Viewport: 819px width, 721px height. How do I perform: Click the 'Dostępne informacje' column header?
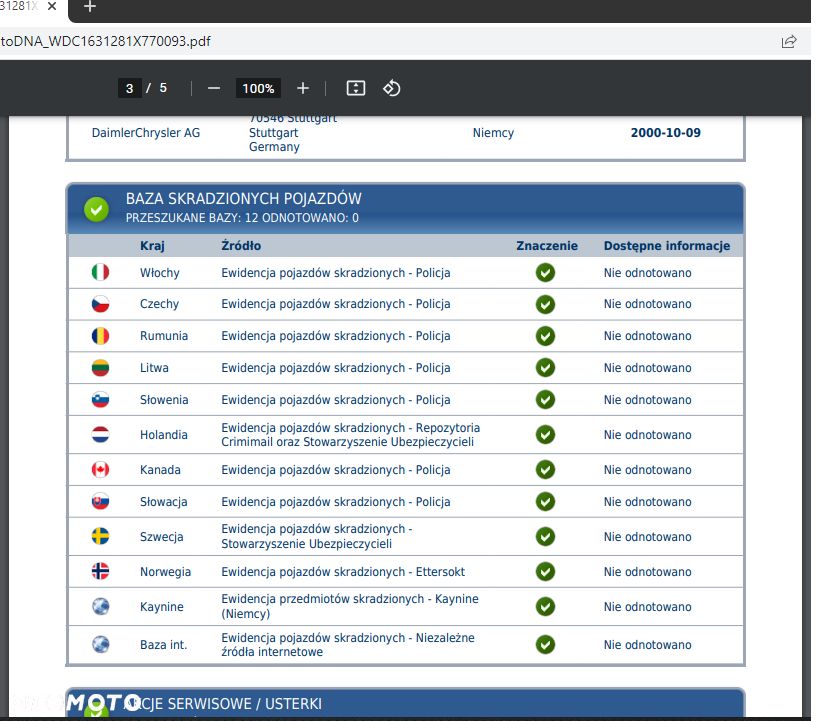point(667,246)
